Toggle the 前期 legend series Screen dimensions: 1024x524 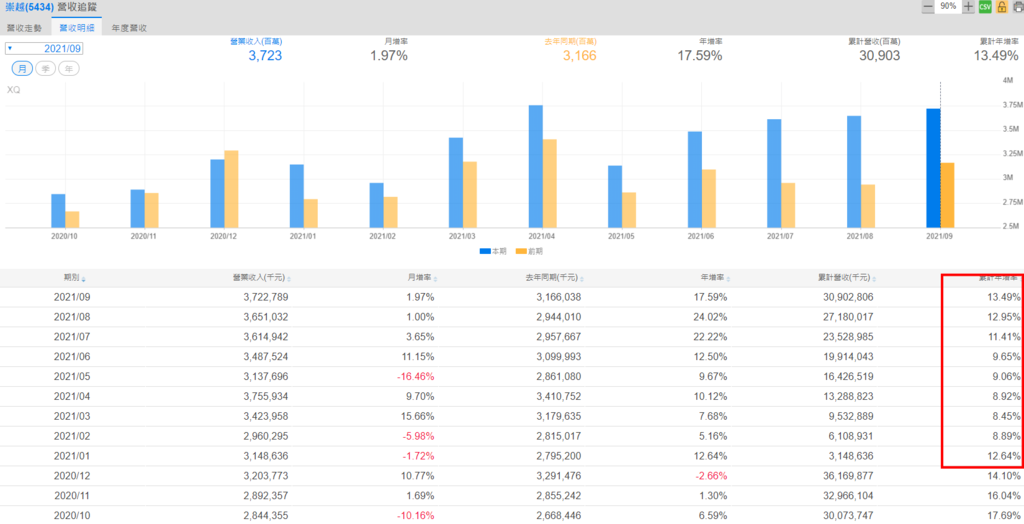[529, 251]
